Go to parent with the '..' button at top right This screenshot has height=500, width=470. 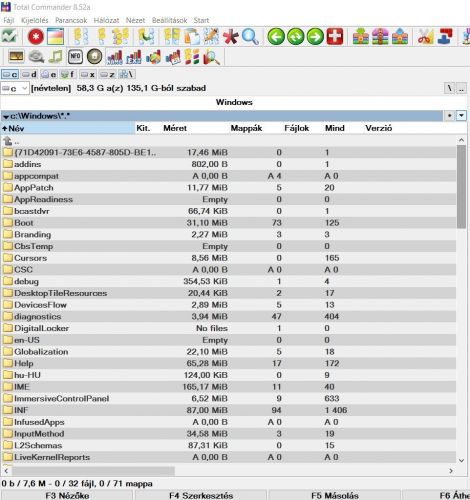(x=461, y=88)
